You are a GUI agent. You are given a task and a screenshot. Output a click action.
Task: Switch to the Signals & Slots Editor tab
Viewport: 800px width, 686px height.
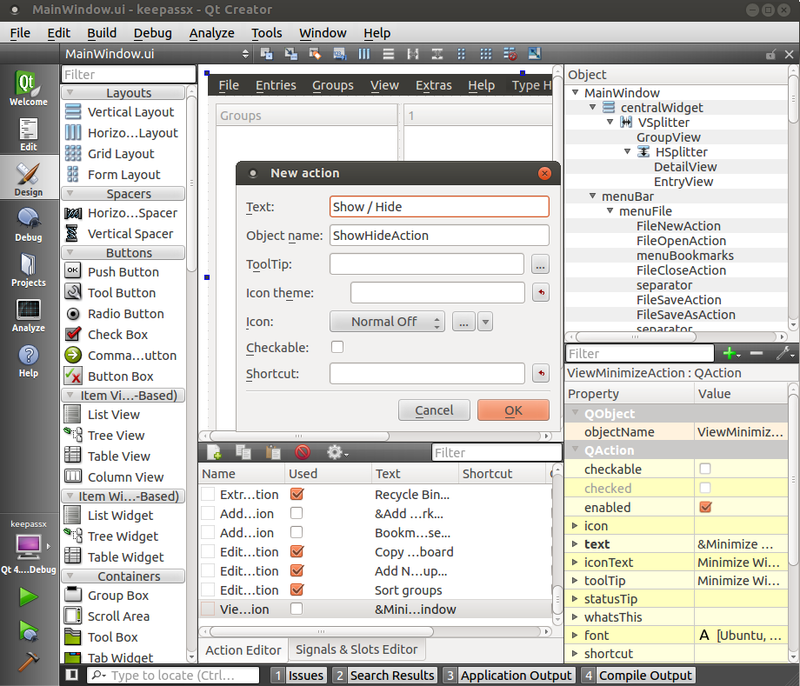(x=356, y=649)
